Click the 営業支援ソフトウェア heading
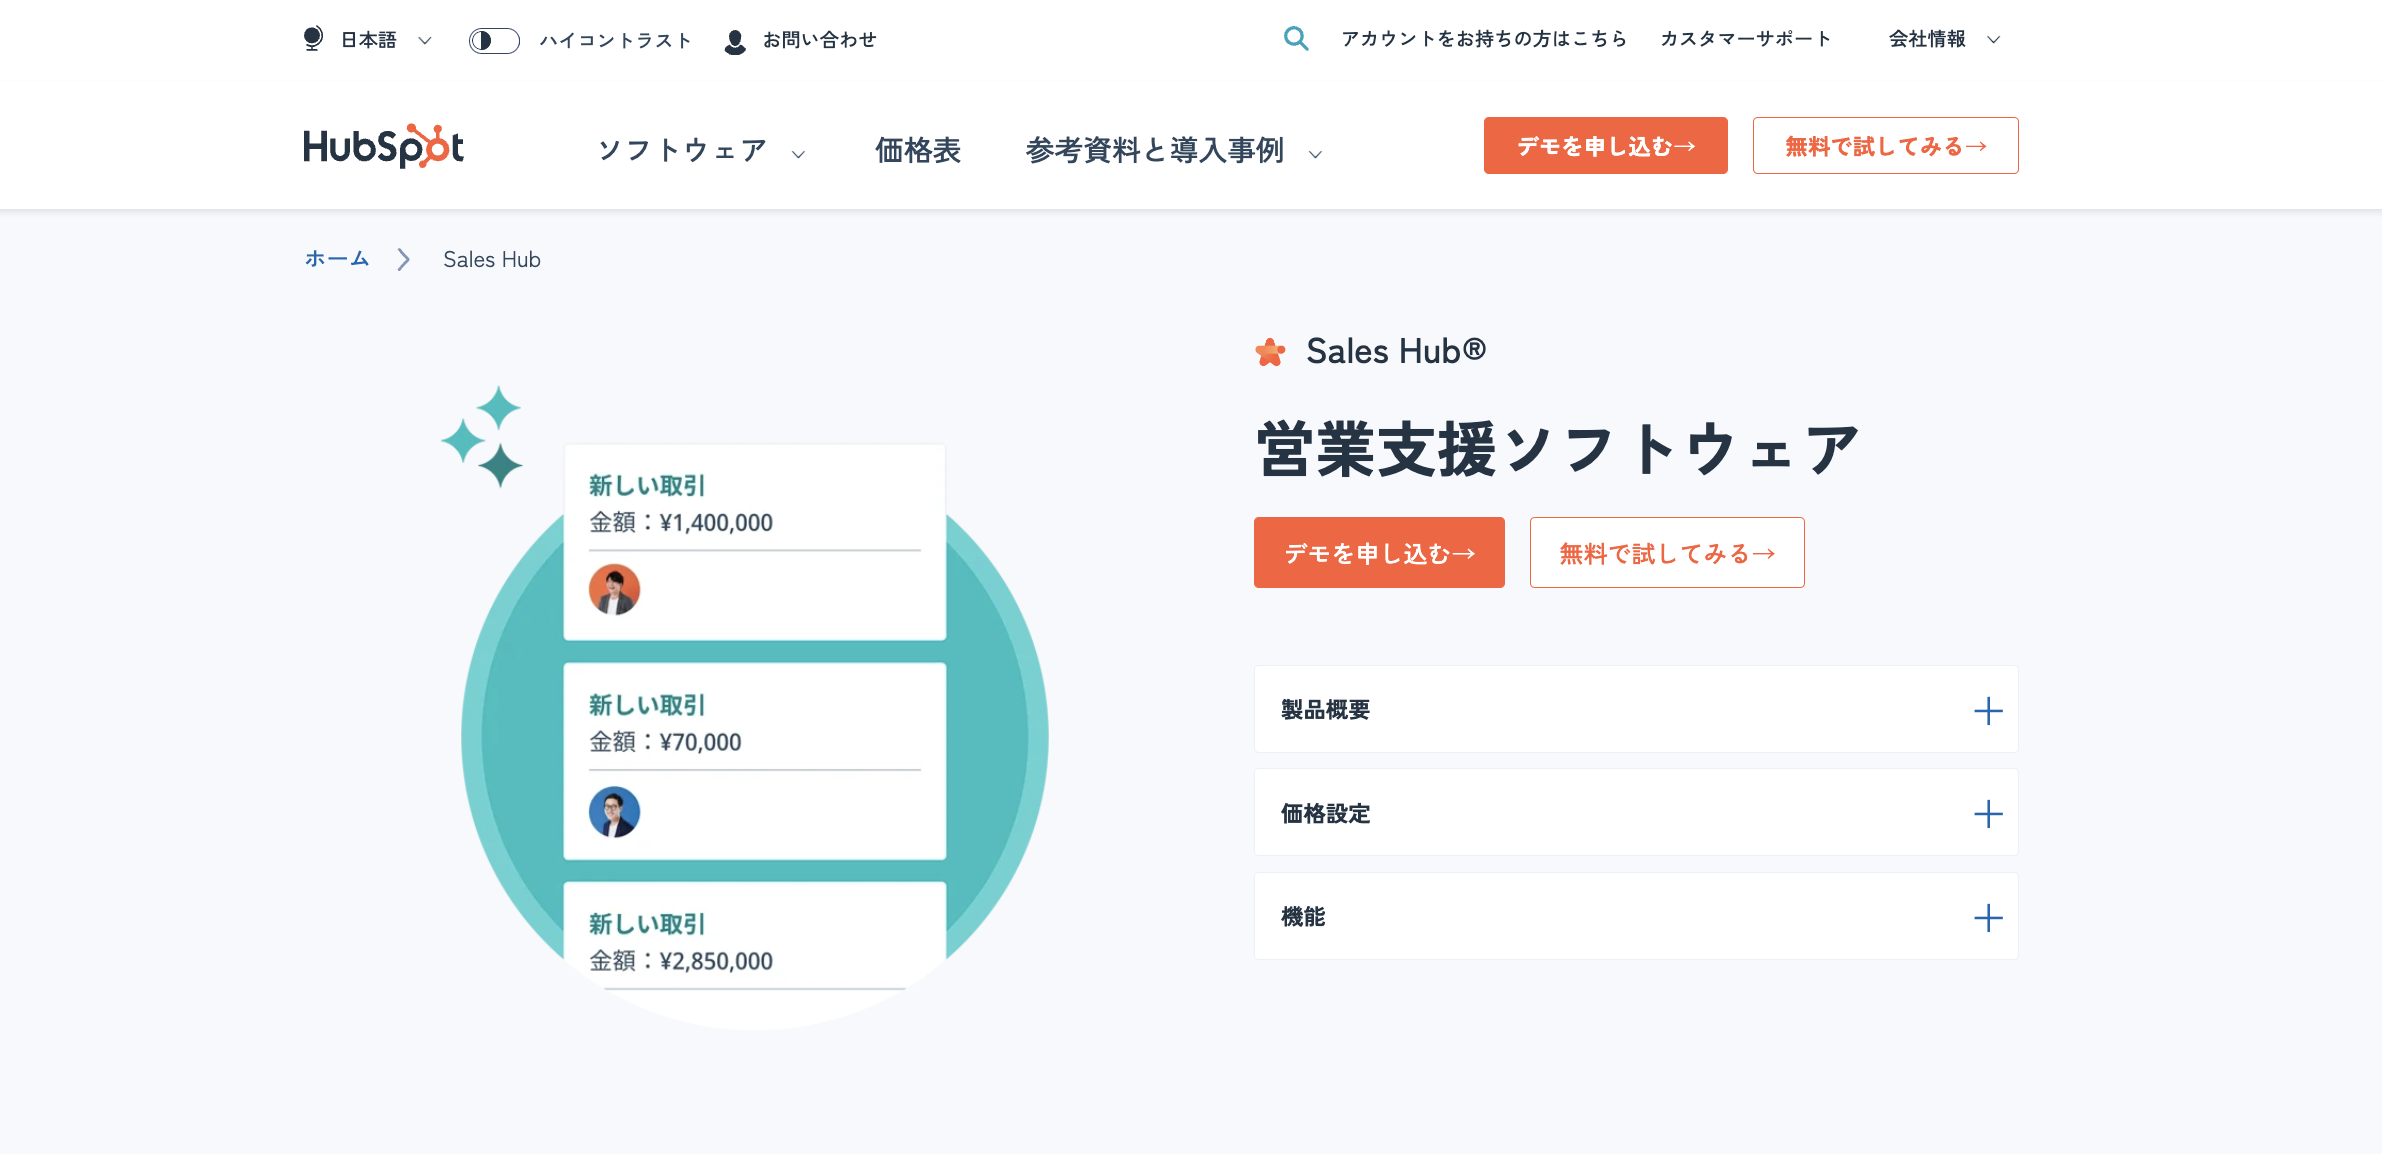This screenshot has height=1154, width=2382. (1557, 449)
